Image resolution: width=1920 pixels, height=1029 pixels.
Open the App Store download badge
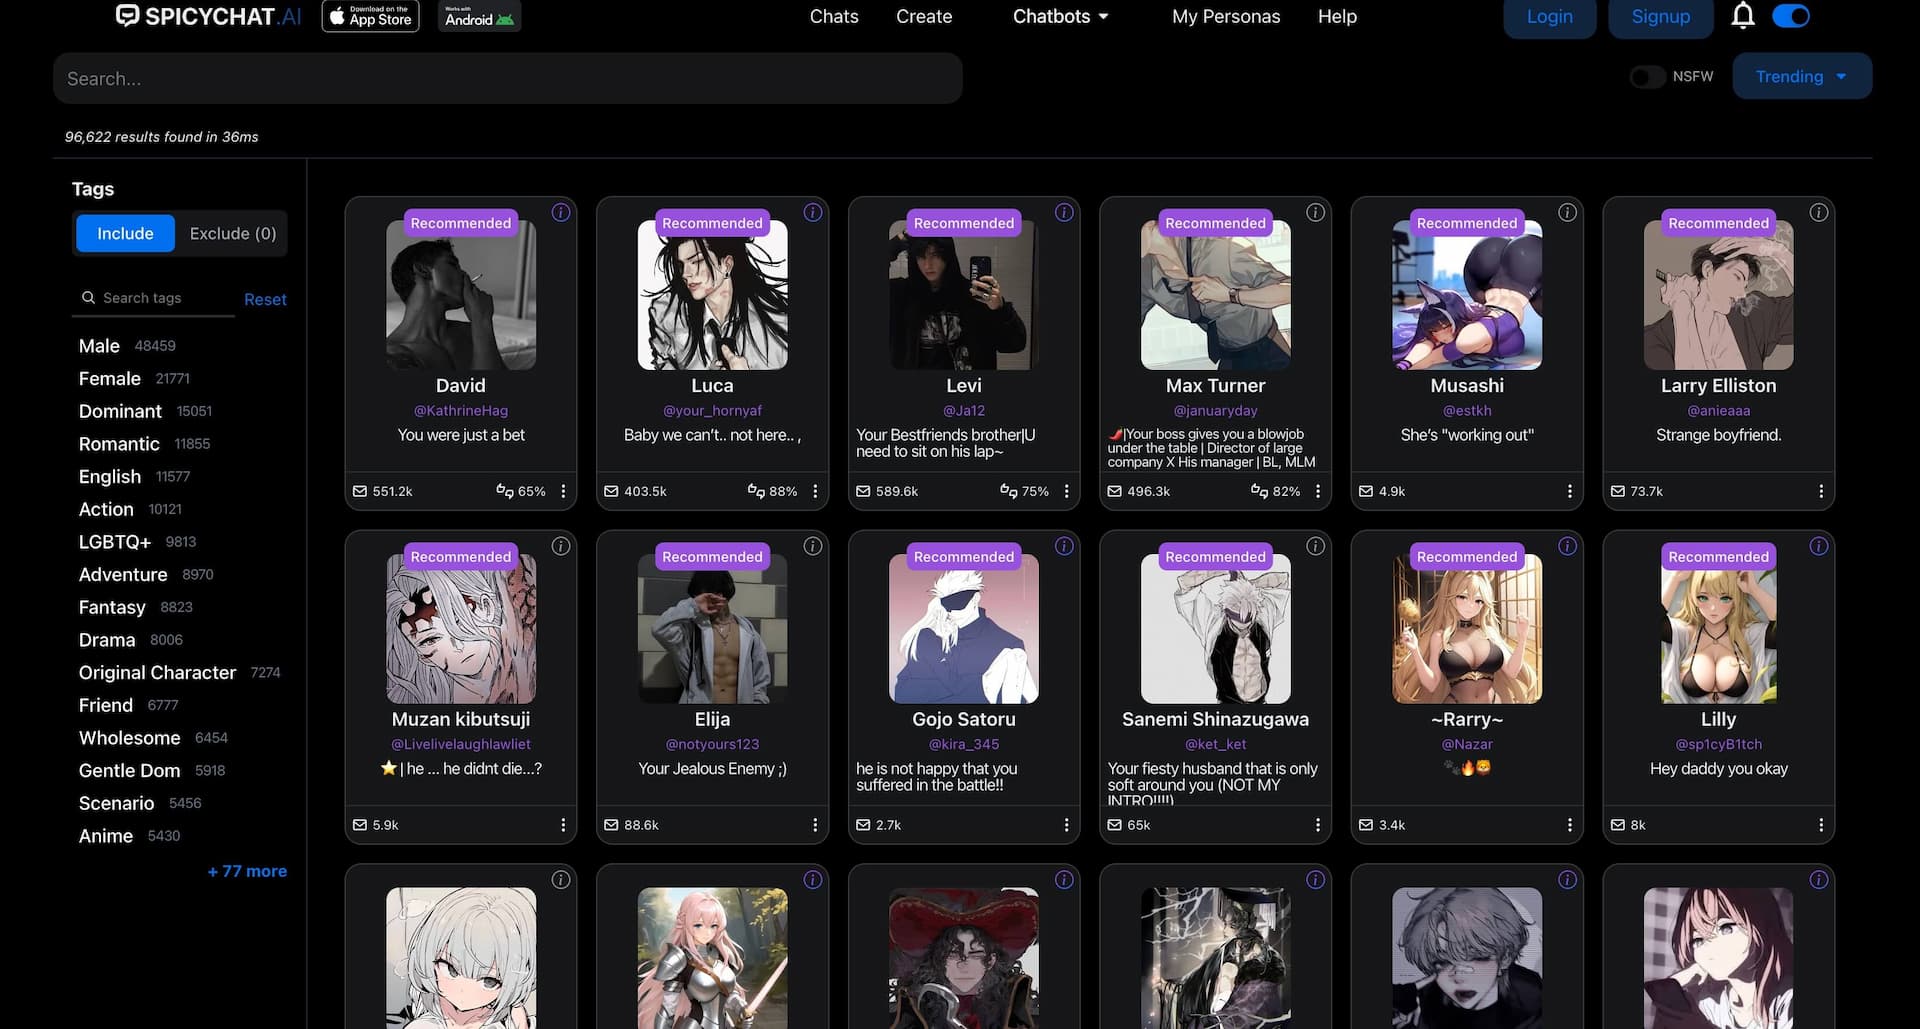pos(370,16)
